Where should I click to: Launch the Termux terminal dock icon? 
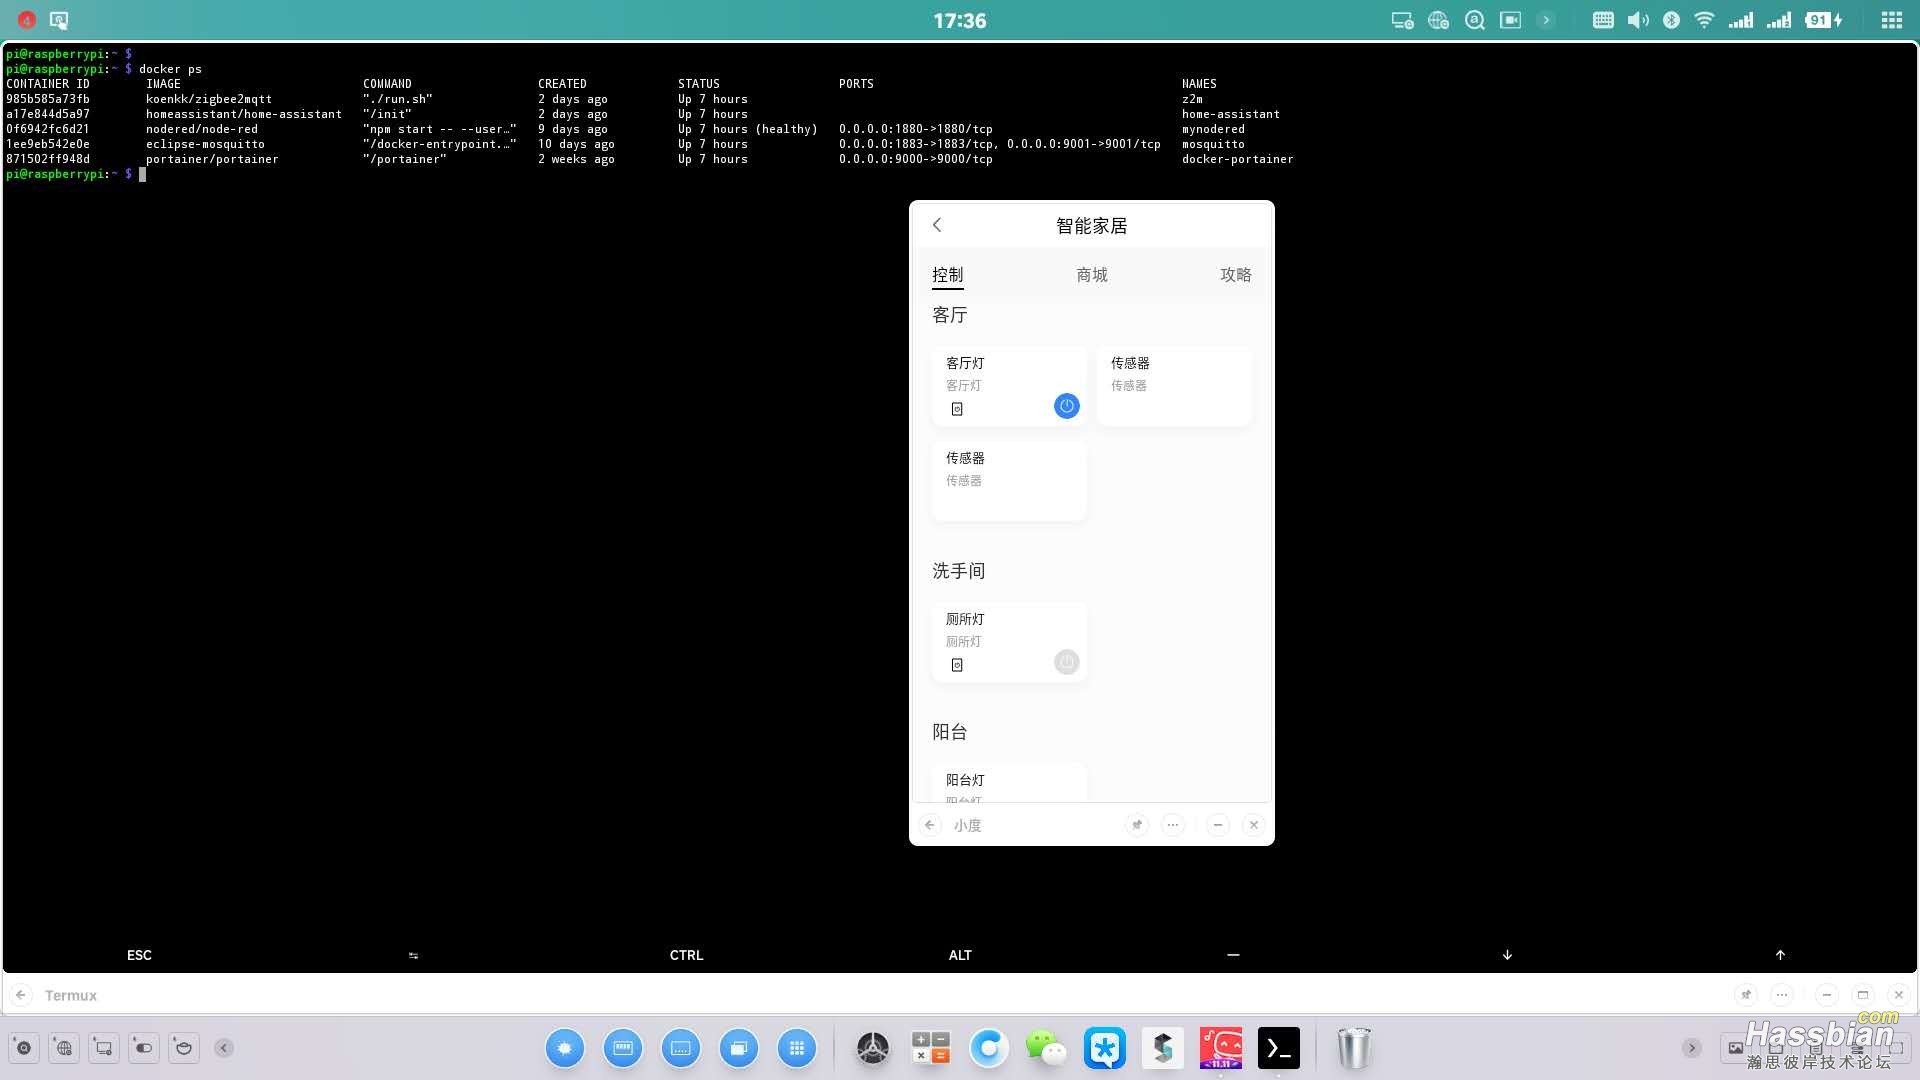point(1279,1048)
